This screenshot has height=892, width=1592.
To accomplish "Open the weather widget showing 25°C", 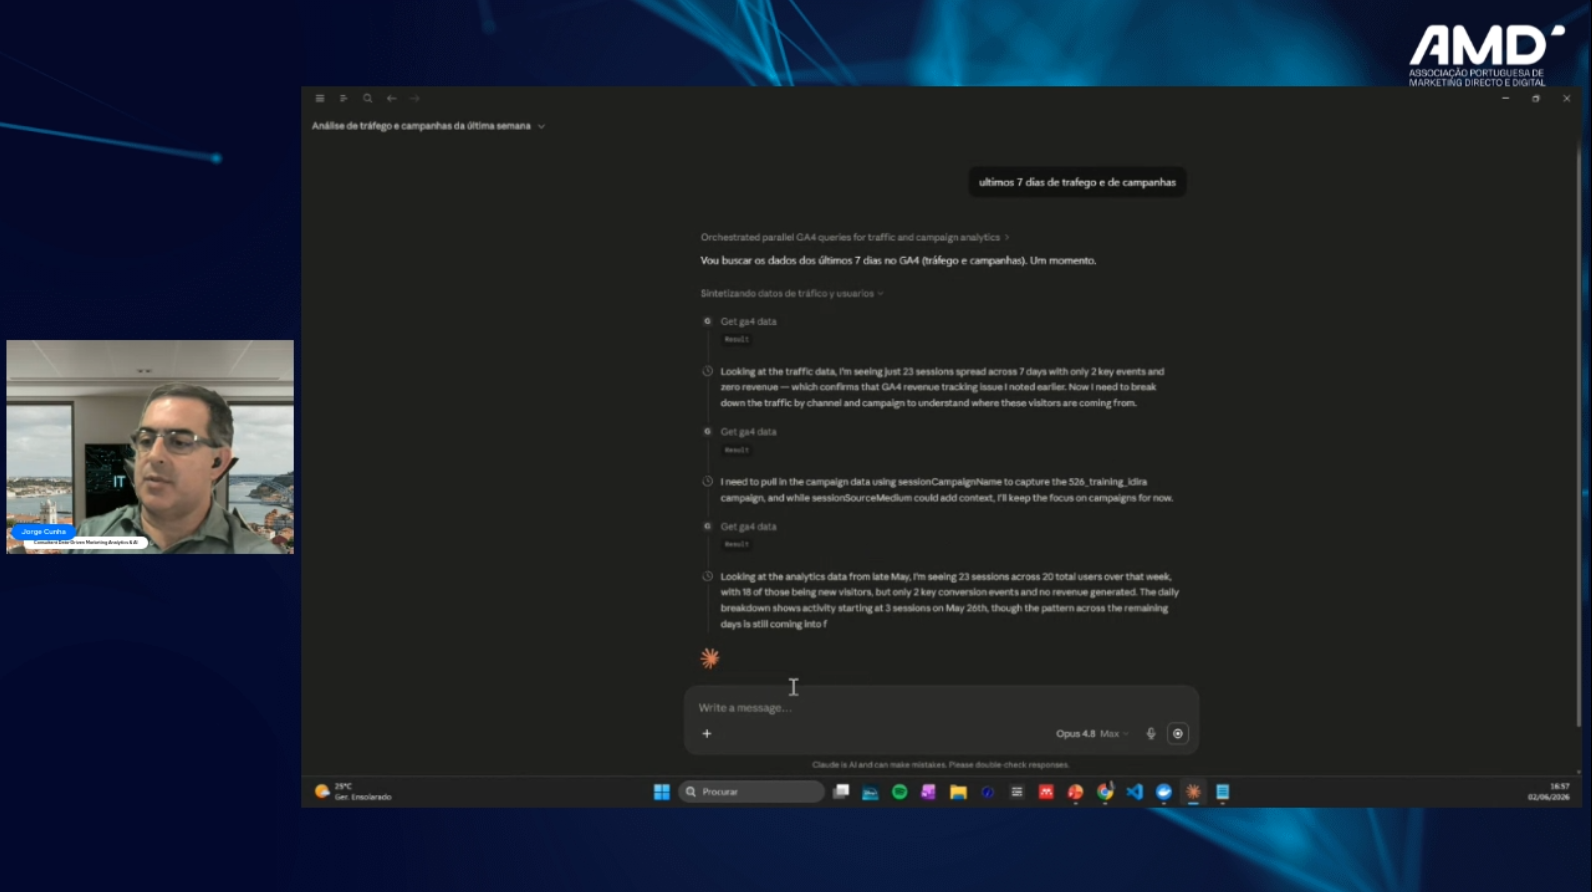I will (x=353, y=791).
